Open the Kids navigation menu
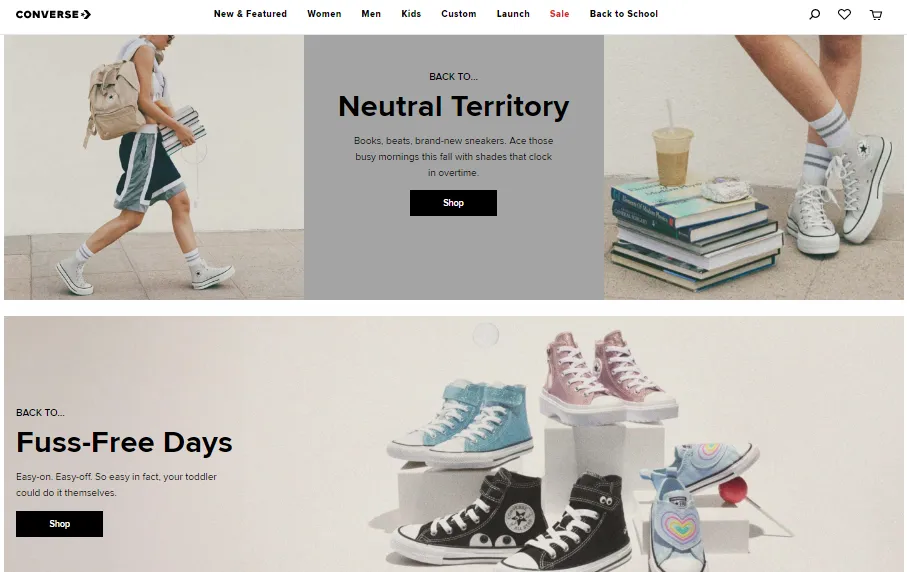The image size is (907, 572). click(411, 14)
